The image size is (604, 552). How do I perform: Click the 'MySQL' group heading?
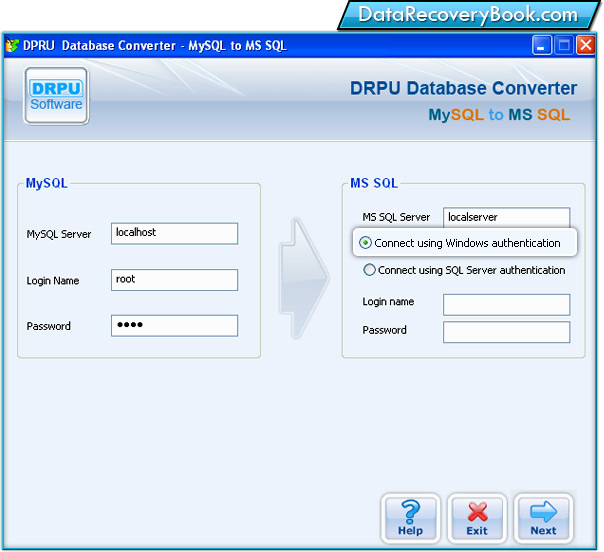47,183
